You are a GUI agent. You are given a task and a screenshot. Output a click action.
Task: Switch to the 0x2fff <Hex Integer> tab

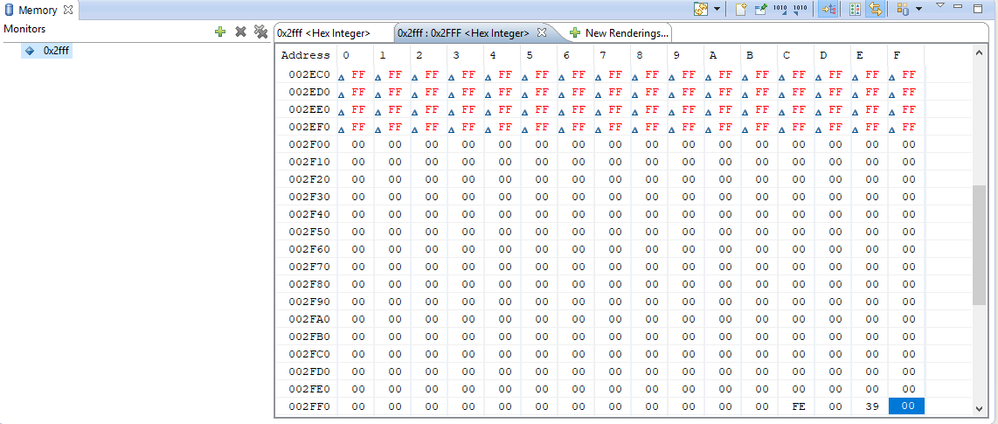pos(323,33)
